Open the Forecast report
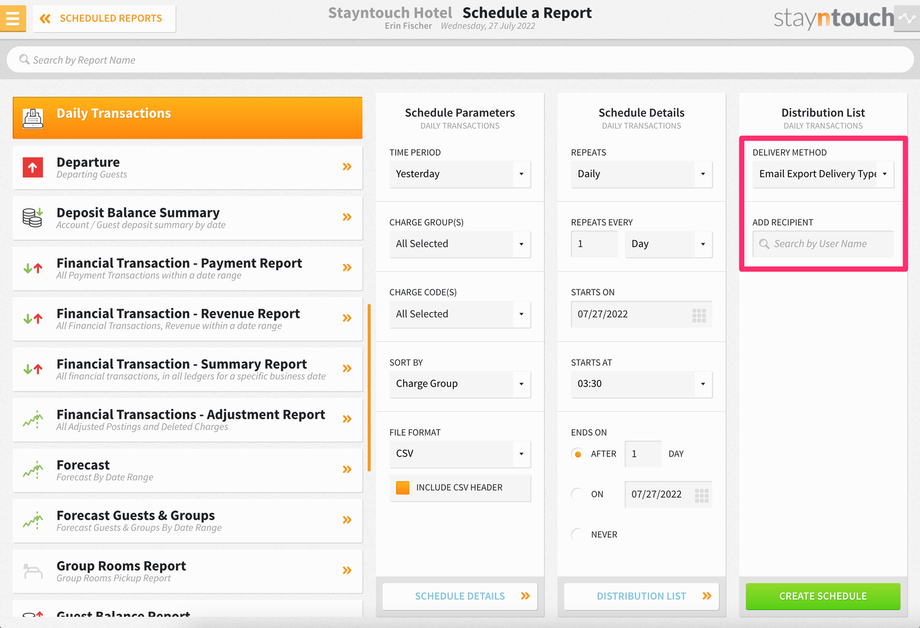 coord(187,471)
